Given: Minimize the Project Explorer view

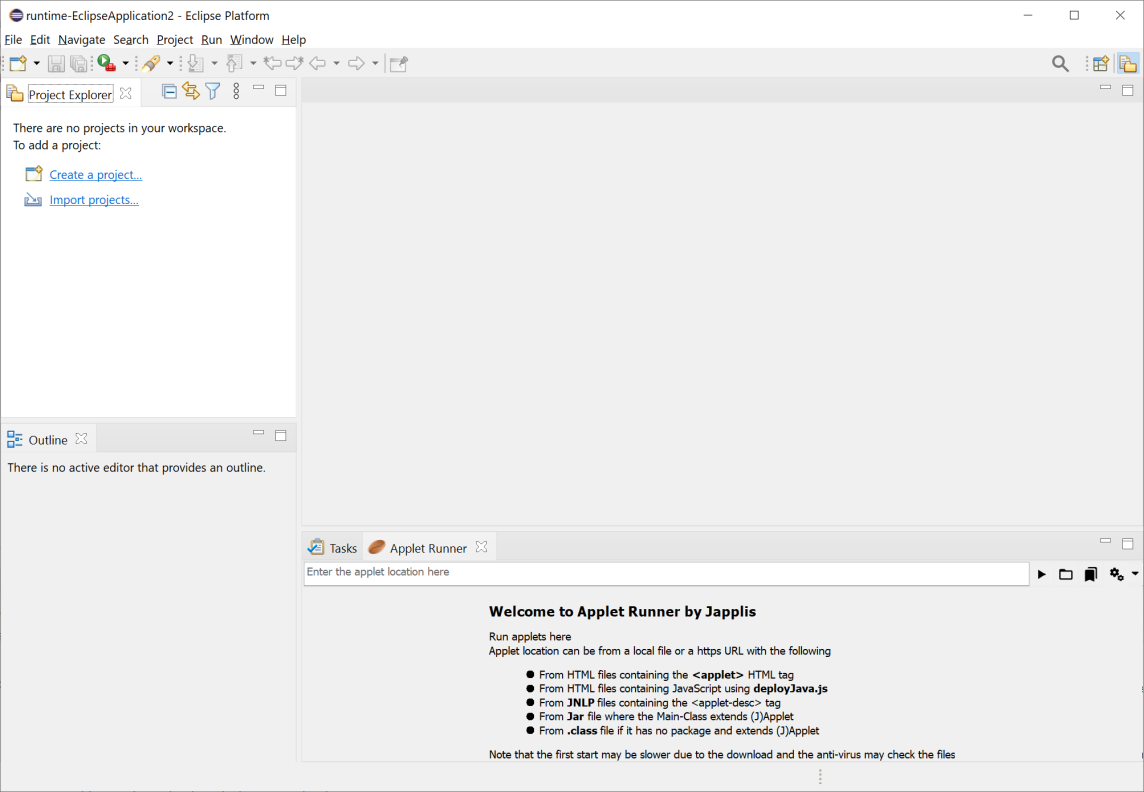Looking at the screenshot, I should coord(258,88).
